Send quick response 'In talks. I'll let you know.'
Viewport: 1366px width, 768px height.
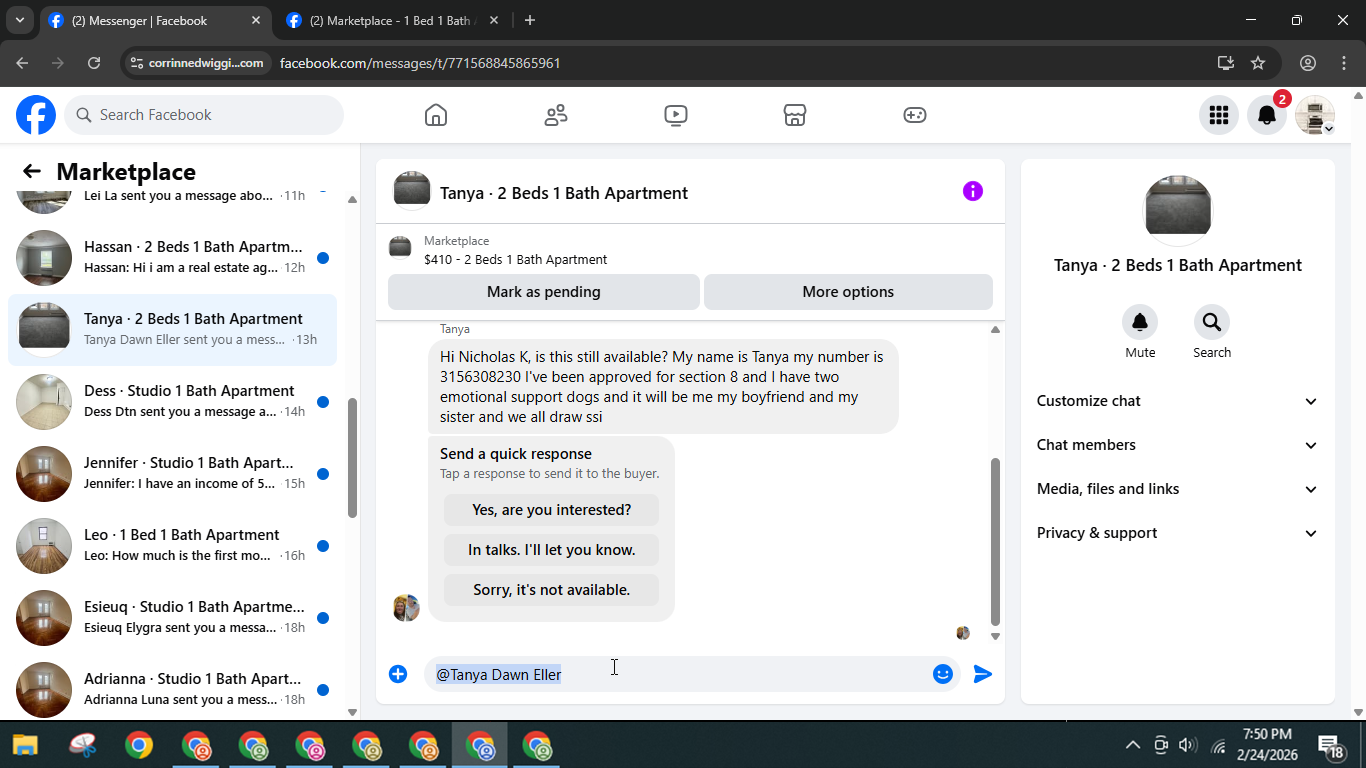[x=552, y=550]
